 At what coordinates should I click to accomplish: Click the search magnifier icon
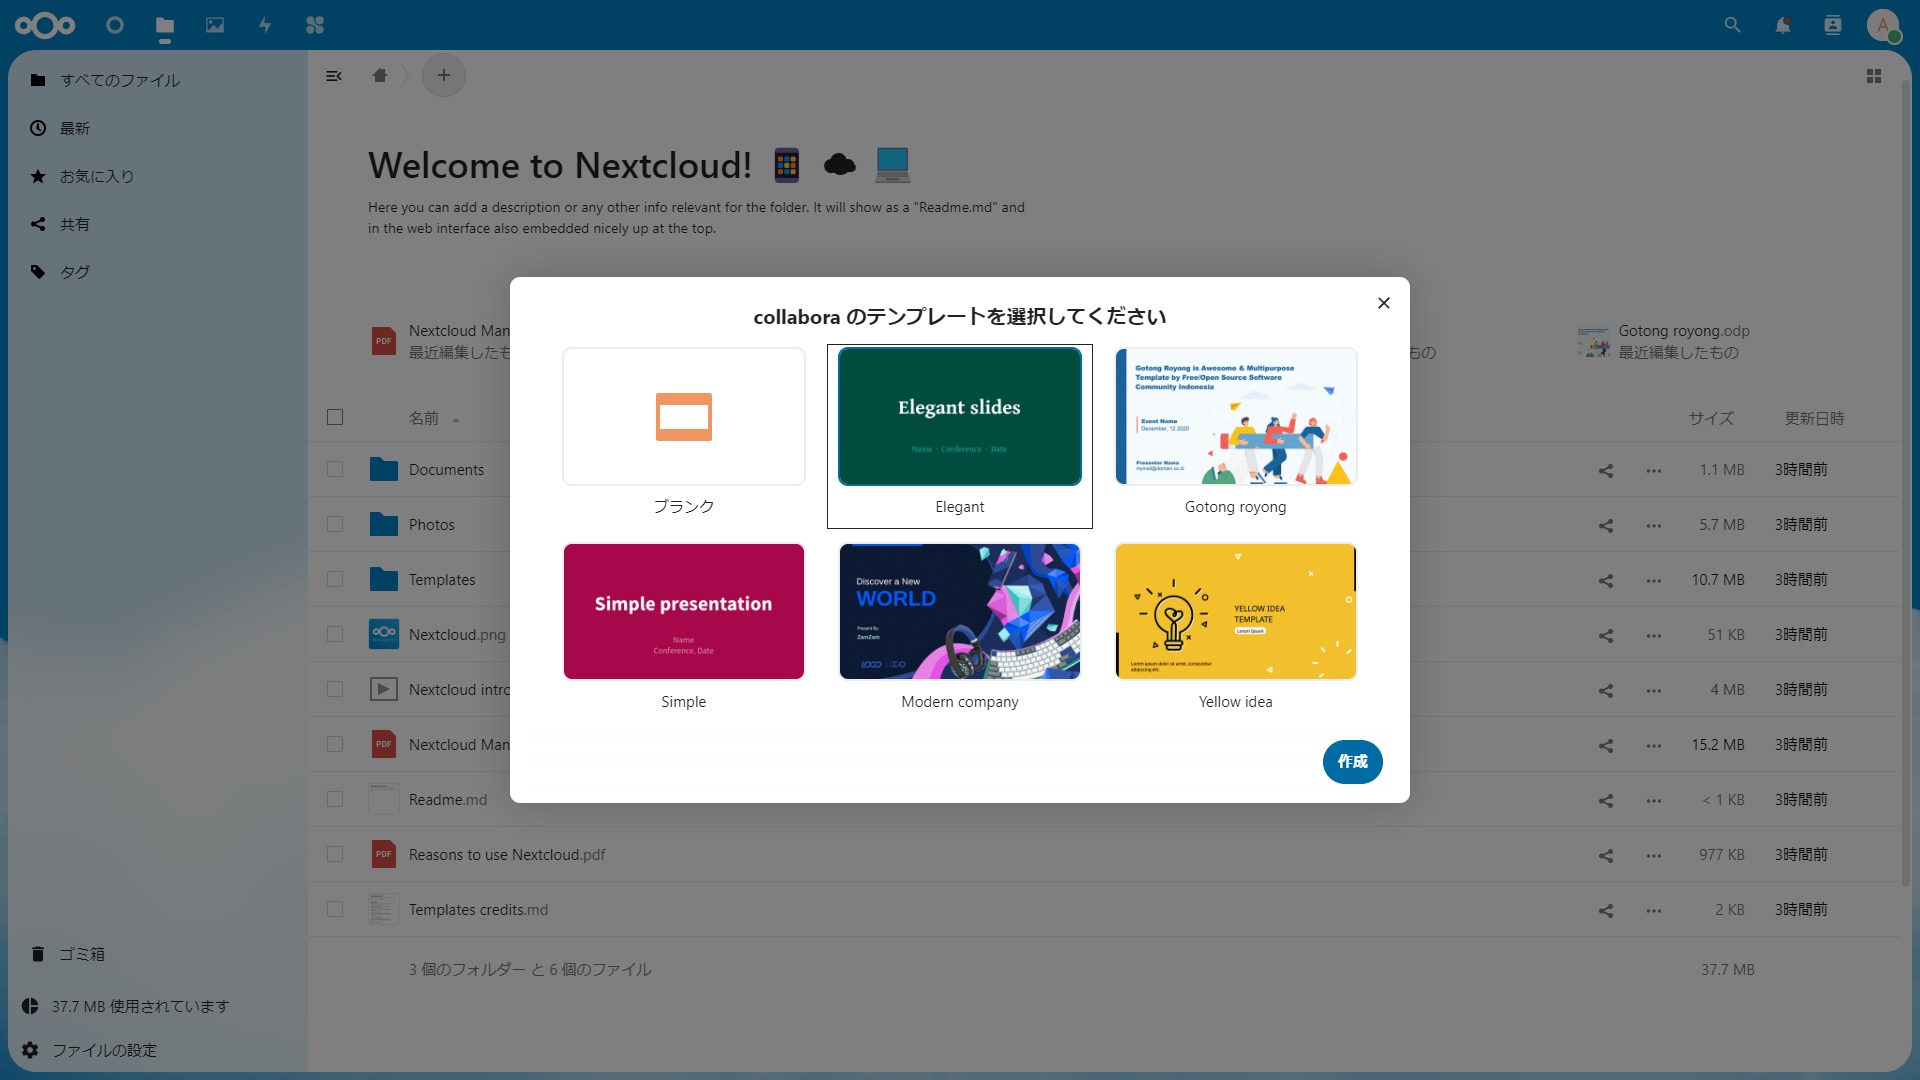tap(1732, 25)
